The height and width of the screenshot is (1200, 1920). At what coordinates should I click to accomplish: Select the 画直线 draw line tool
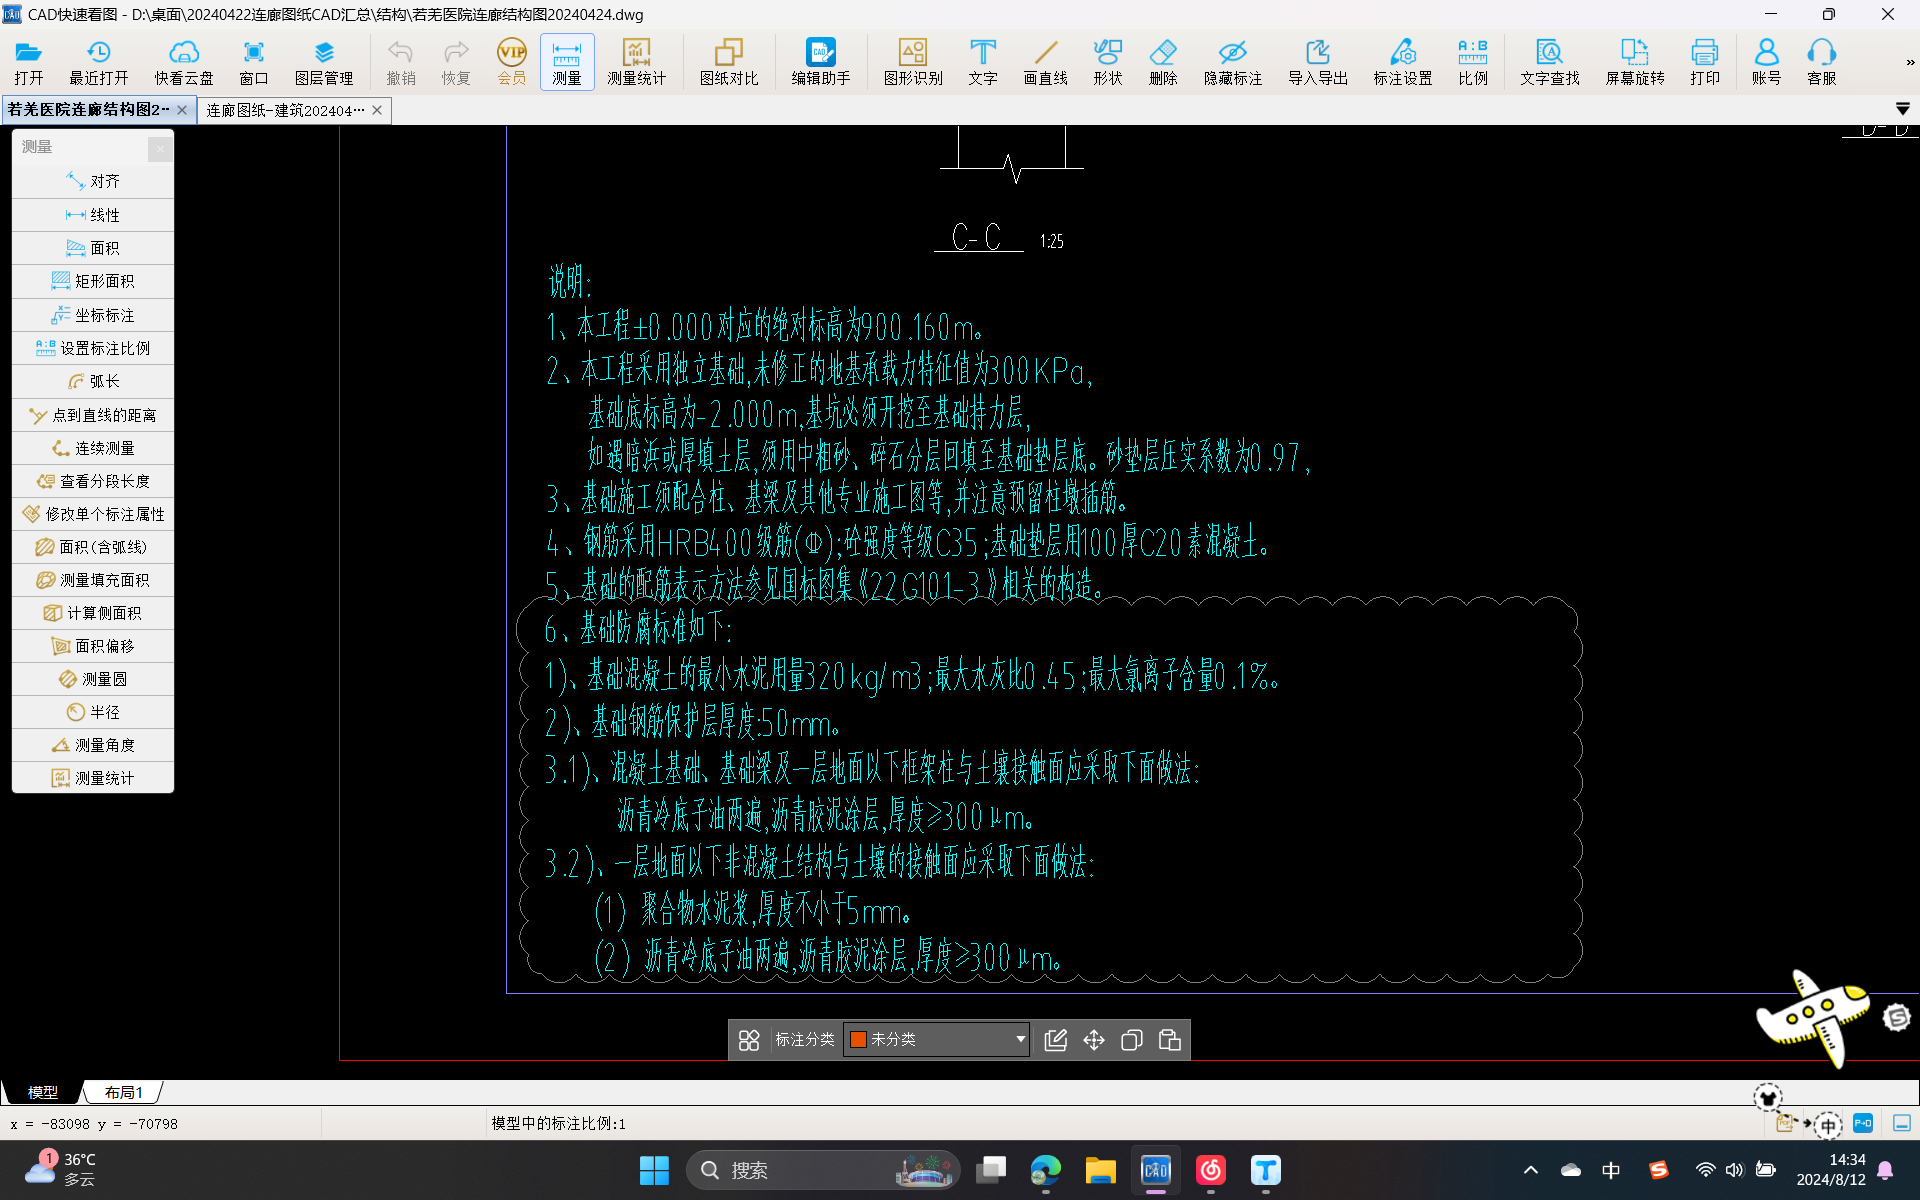(x=1046, y=62)
